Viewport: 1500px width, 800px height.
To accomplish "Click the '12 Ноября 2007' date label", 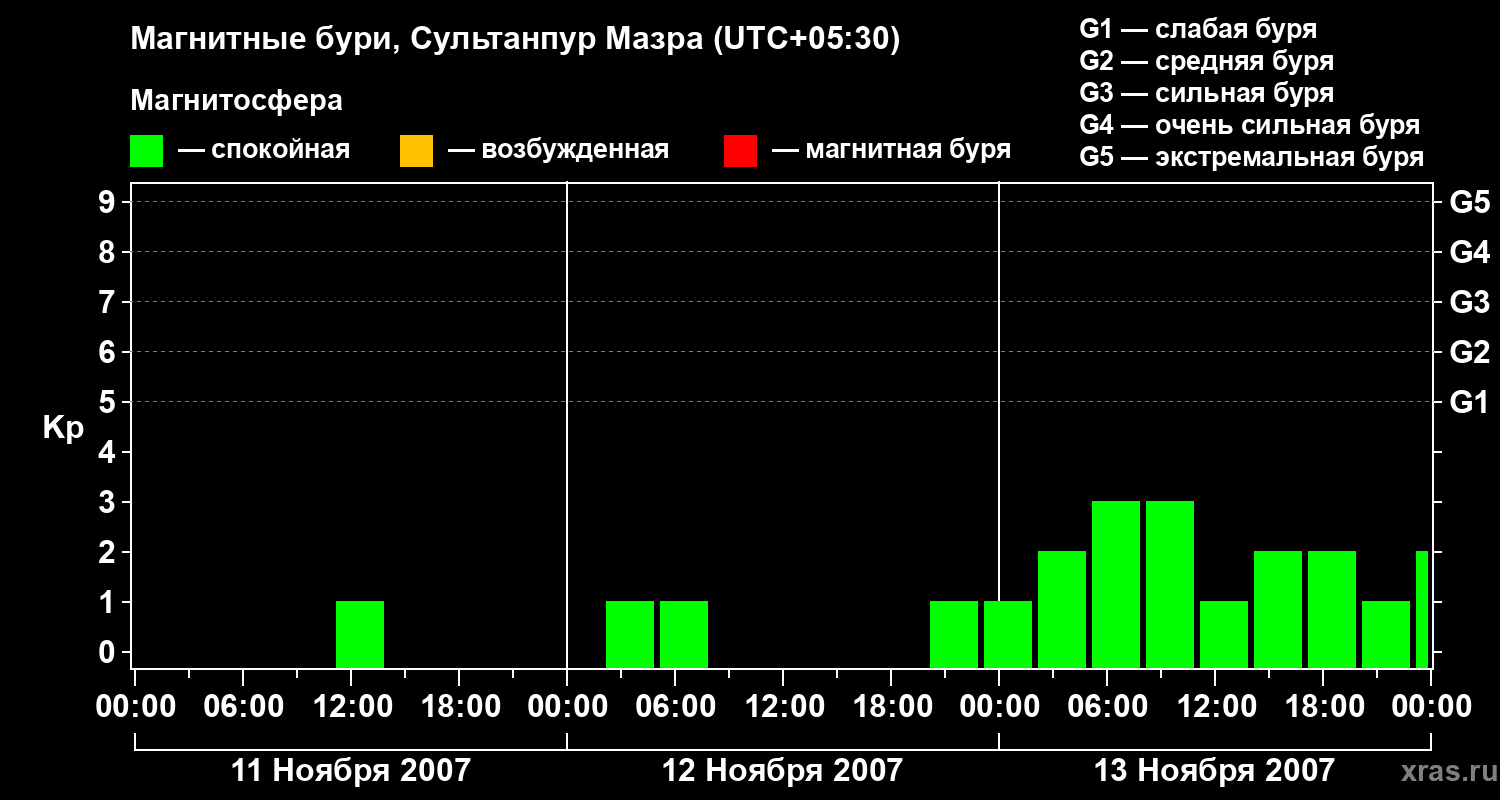I will pyautogui.click(x=783, y=770).
